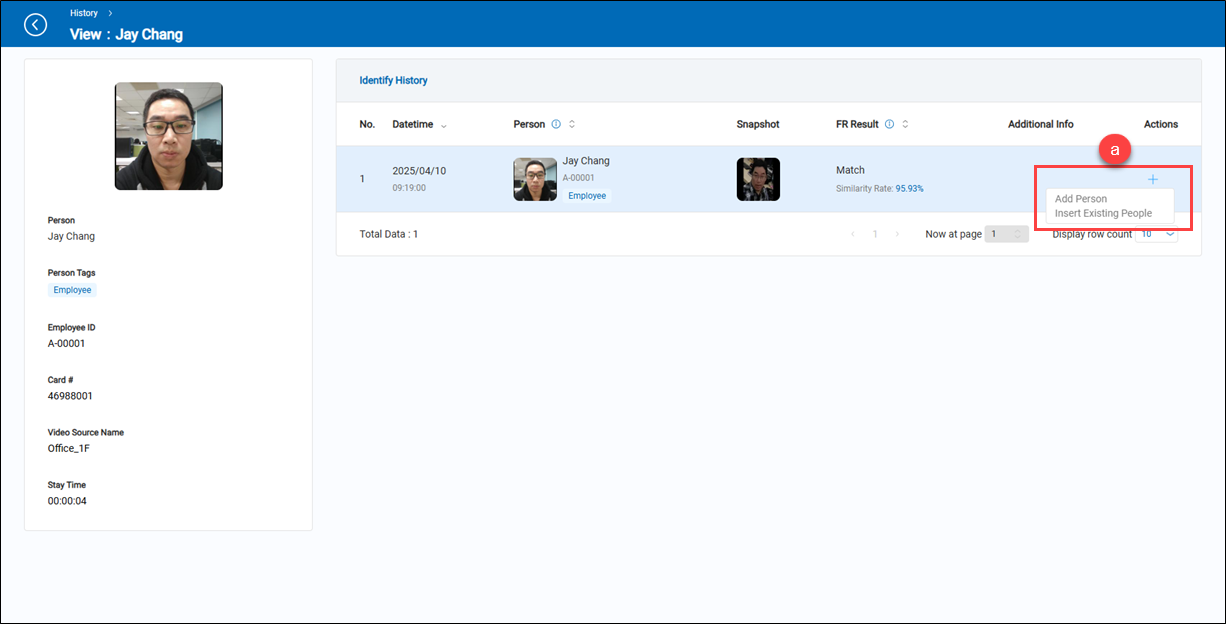Select Add Person from the popup menu
This screenshot has height=624, width=1226.
click(x=1081, y=199)
